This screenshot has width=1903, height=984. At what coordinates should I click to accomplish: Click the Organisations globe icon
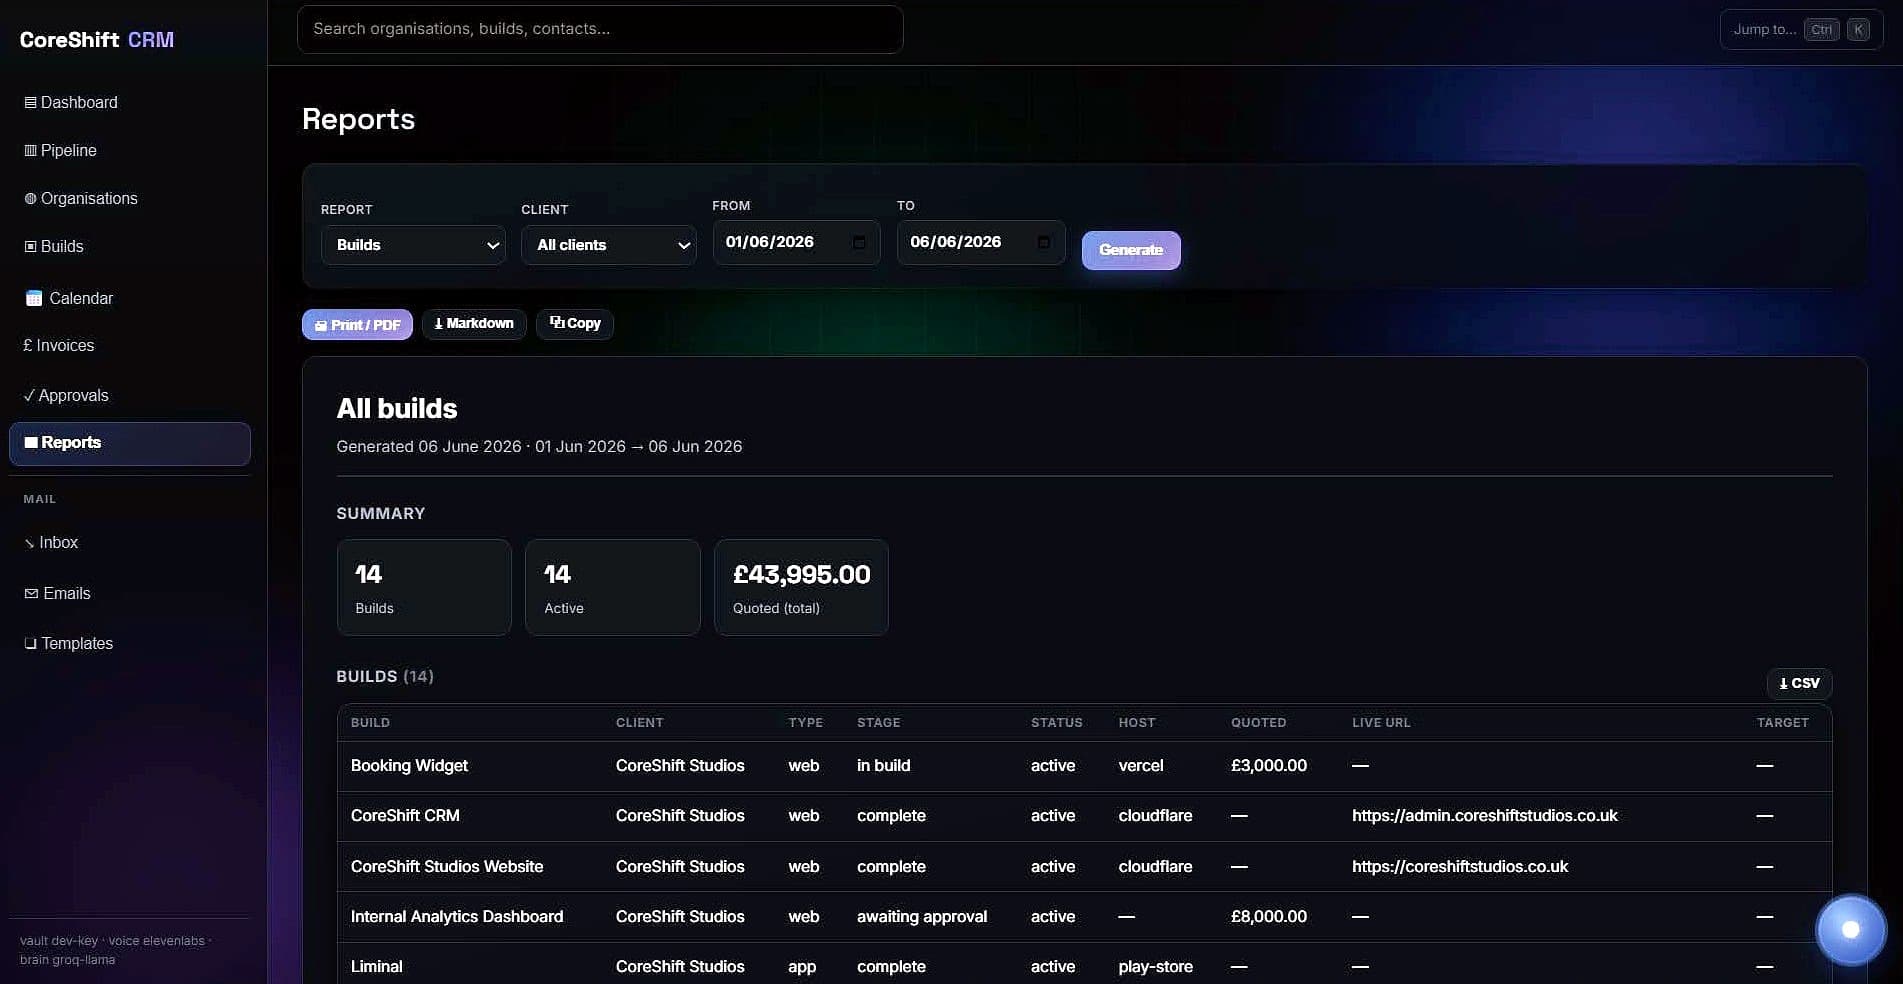[x=30, y=199]
